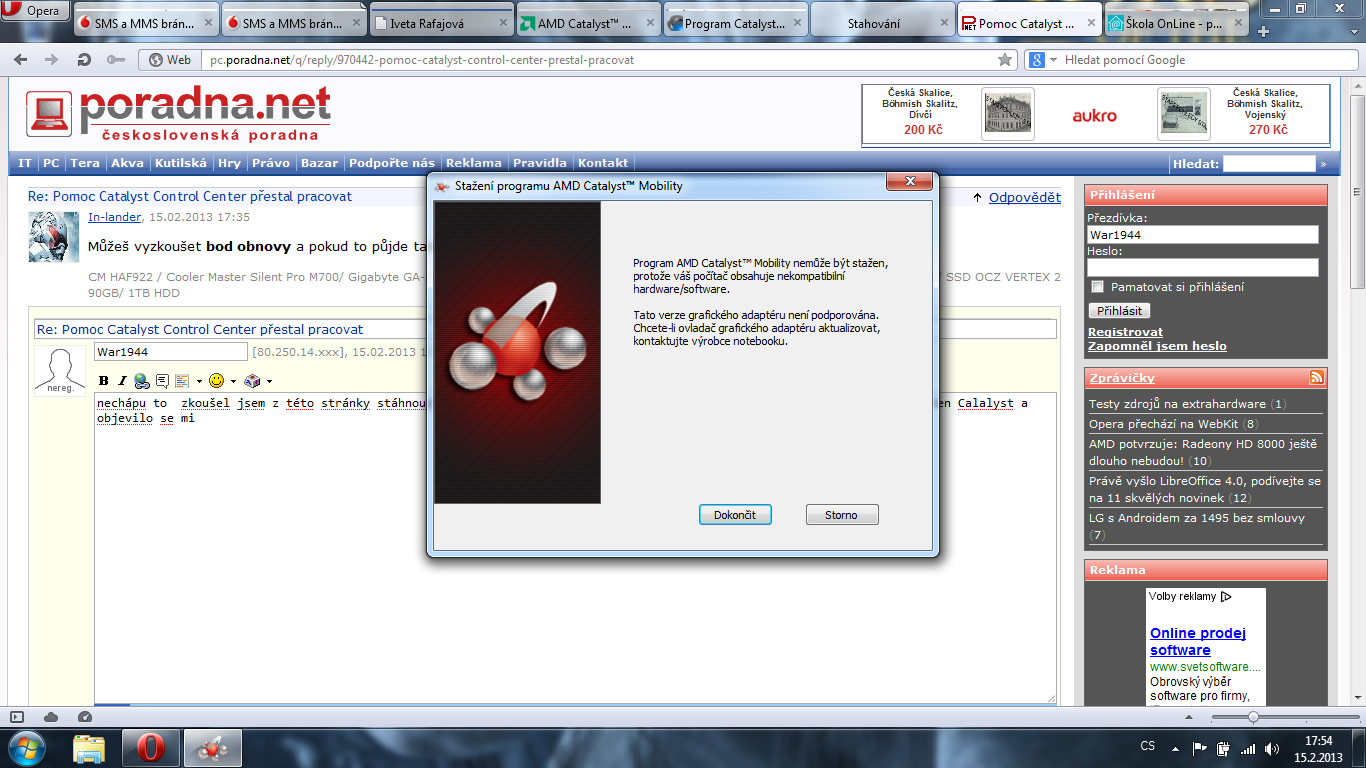Open the volume speaker tray icon
Viewport: 1366px width, 768px height.
[x=1272, y=748]
